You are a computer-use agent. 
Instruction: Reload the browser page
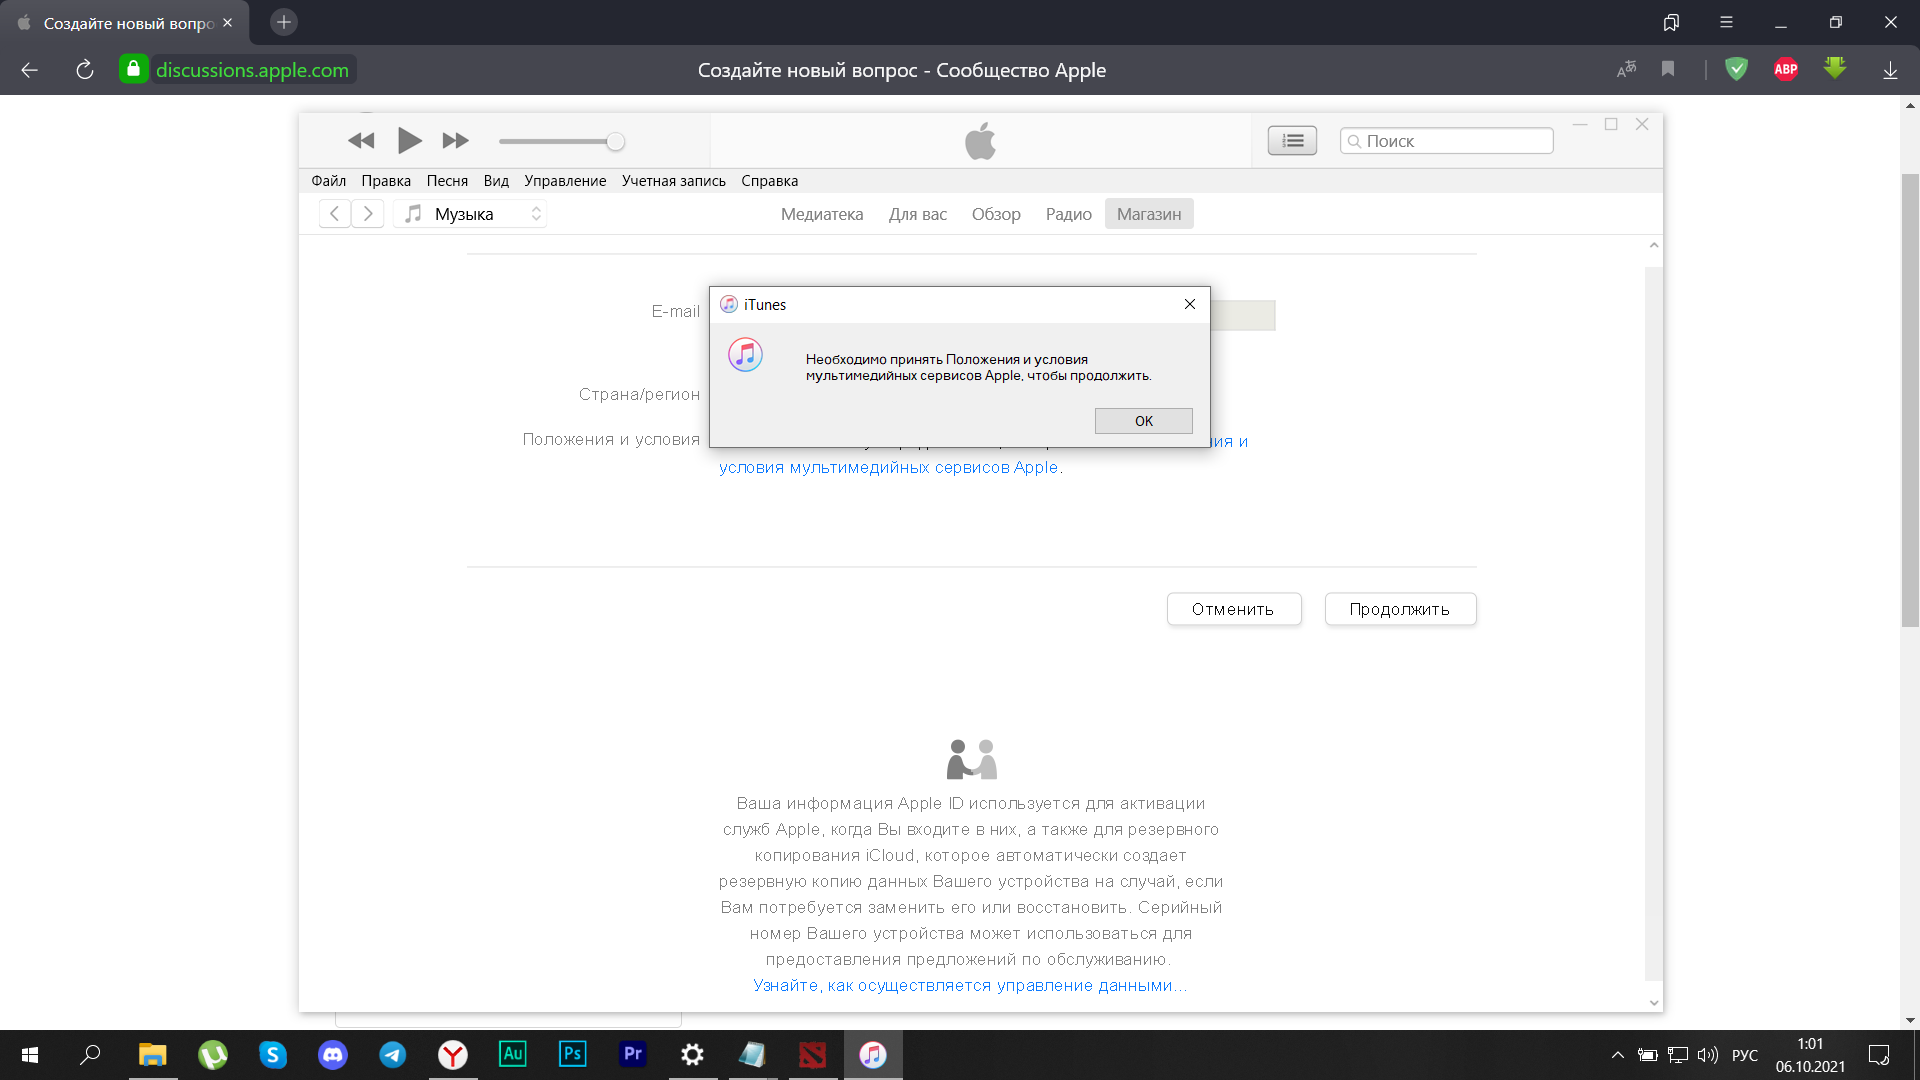pos(85,70)
